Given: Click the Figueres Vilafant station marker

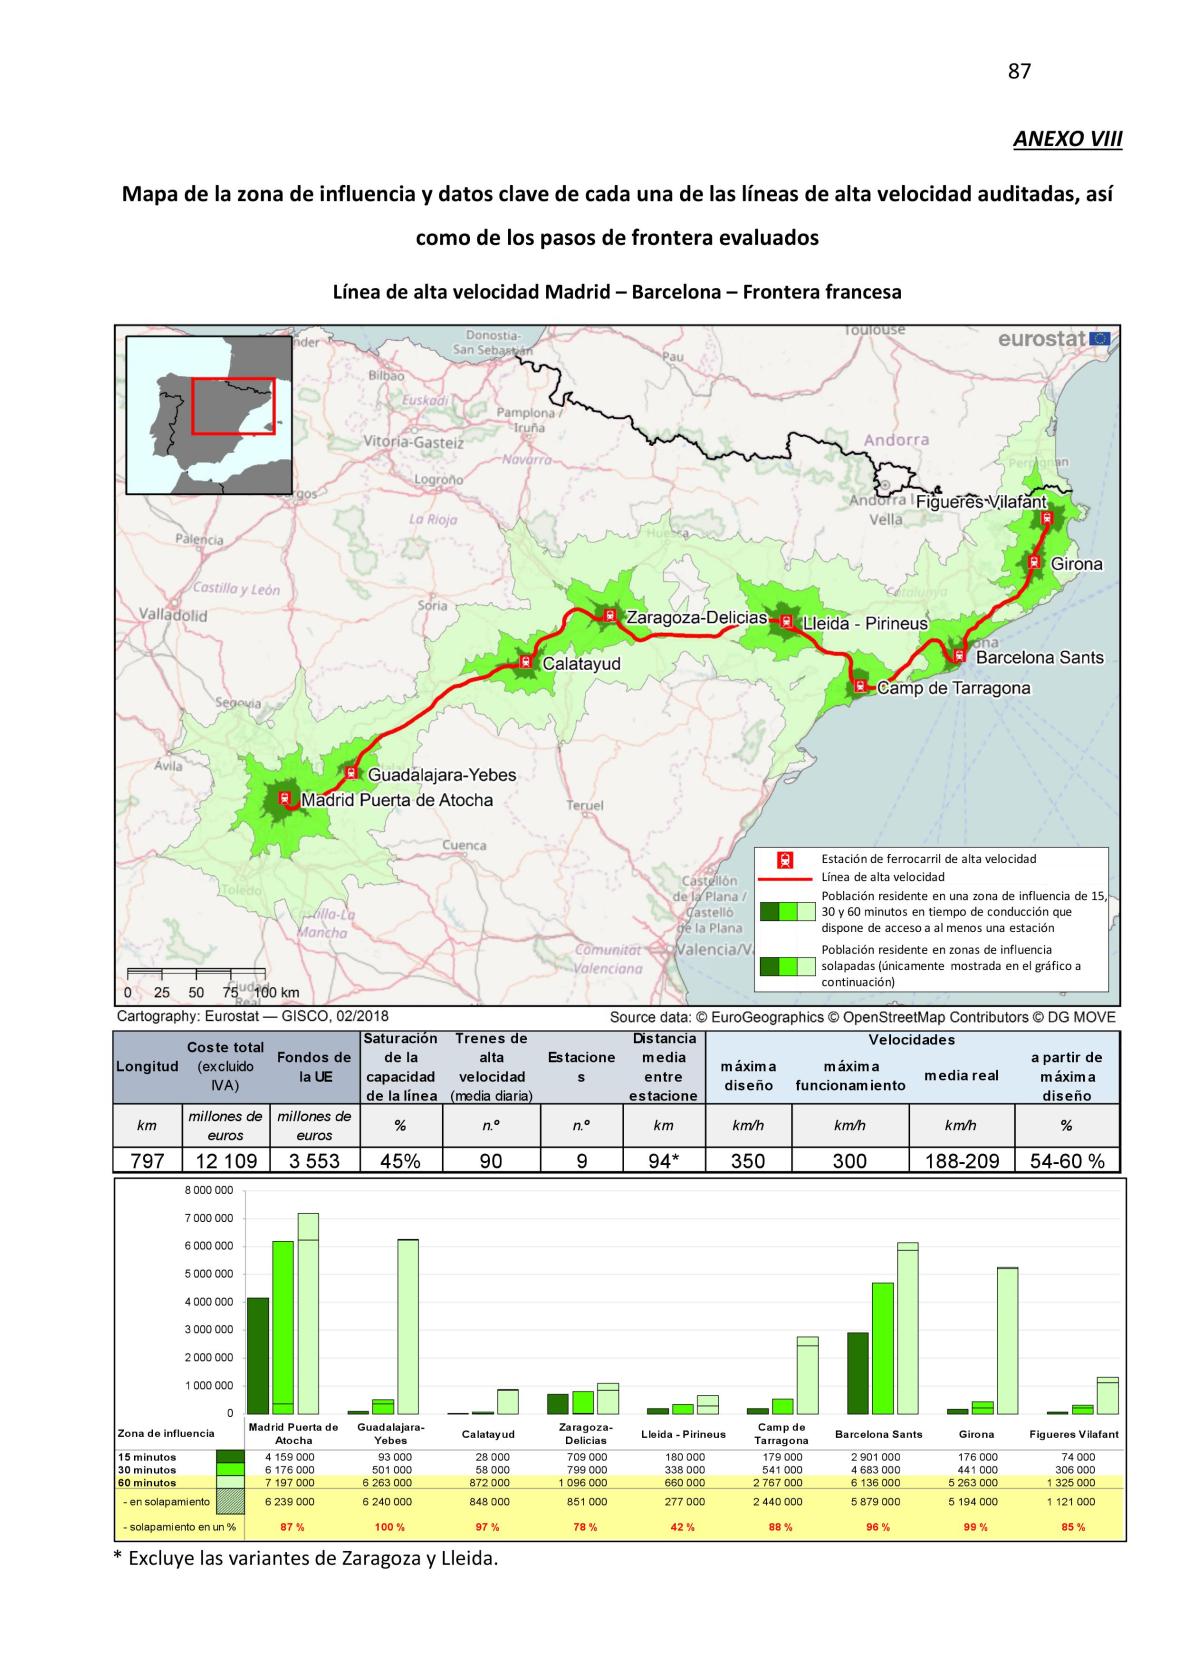Looking at the screenshot, I should pos(1047,518).
